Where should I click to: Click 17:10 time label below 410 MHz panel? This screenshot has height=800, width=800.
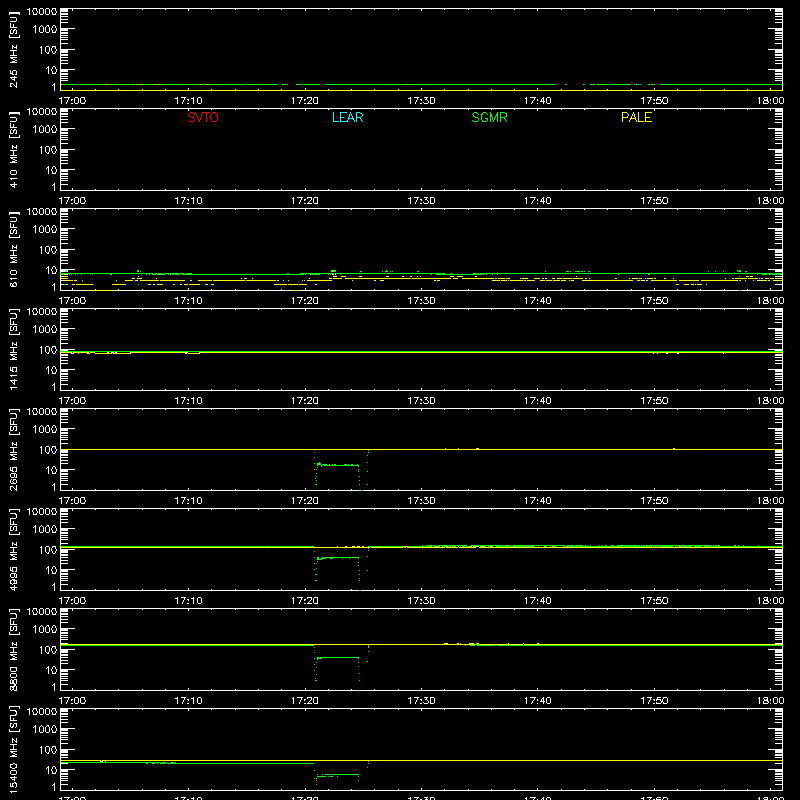coord(188,201)
